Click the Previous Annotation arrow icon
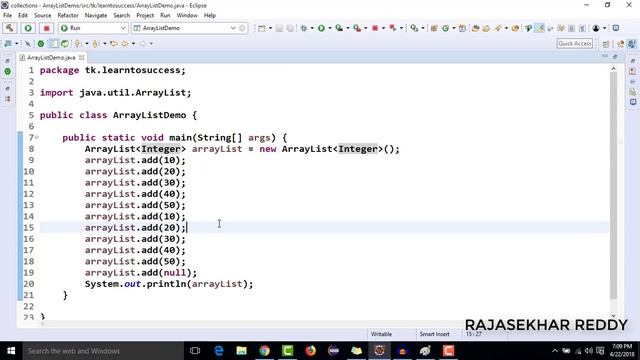Image resolution: width=640 pixels, height=360 pixels. 96,44
